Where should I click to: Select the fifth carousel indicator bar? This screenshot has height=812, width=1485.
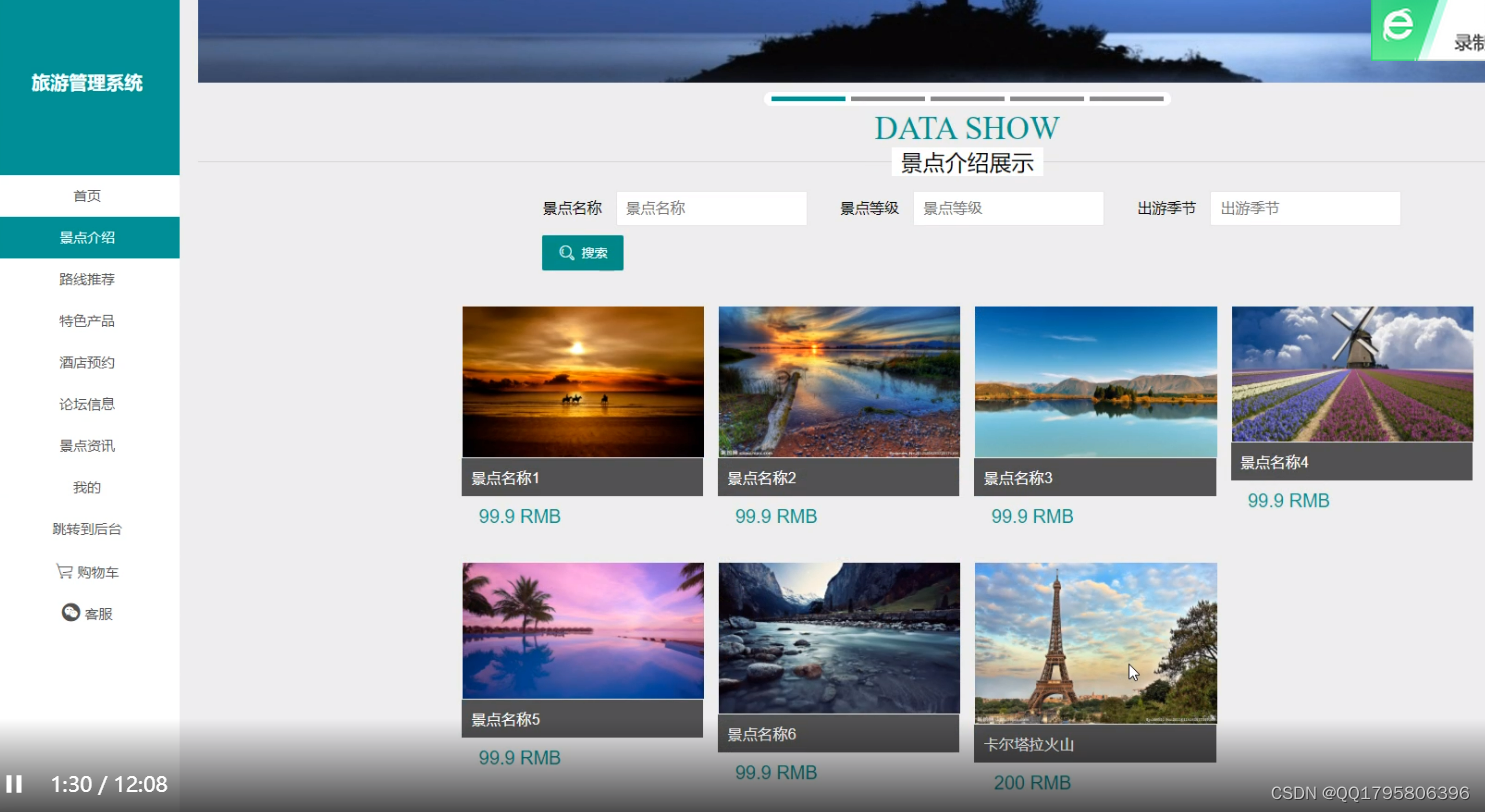click(1127, 99)
